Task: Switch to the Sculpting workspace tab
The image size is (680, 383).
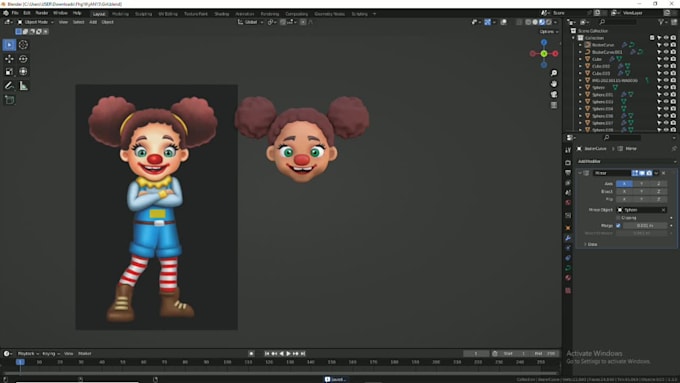Action: coord(143,14)
